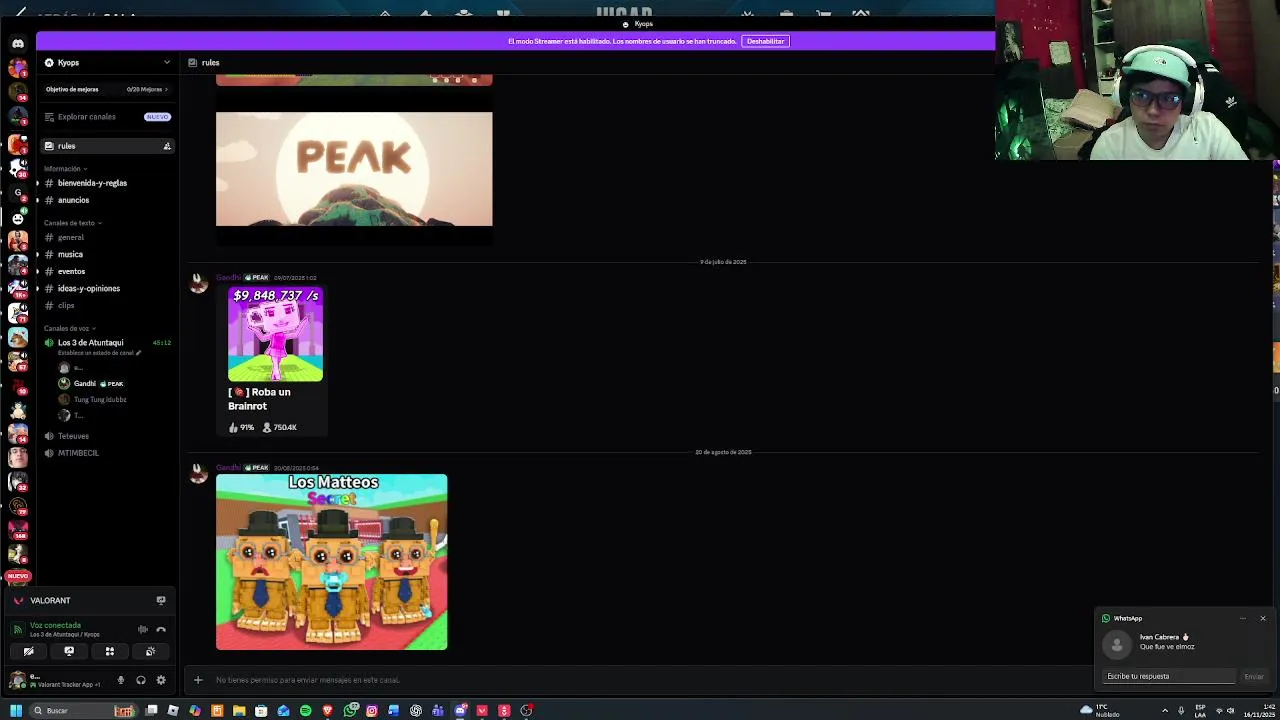Toggle camera in voice panel
Viewport: 1280px width, 720px height.
point(28,651)
